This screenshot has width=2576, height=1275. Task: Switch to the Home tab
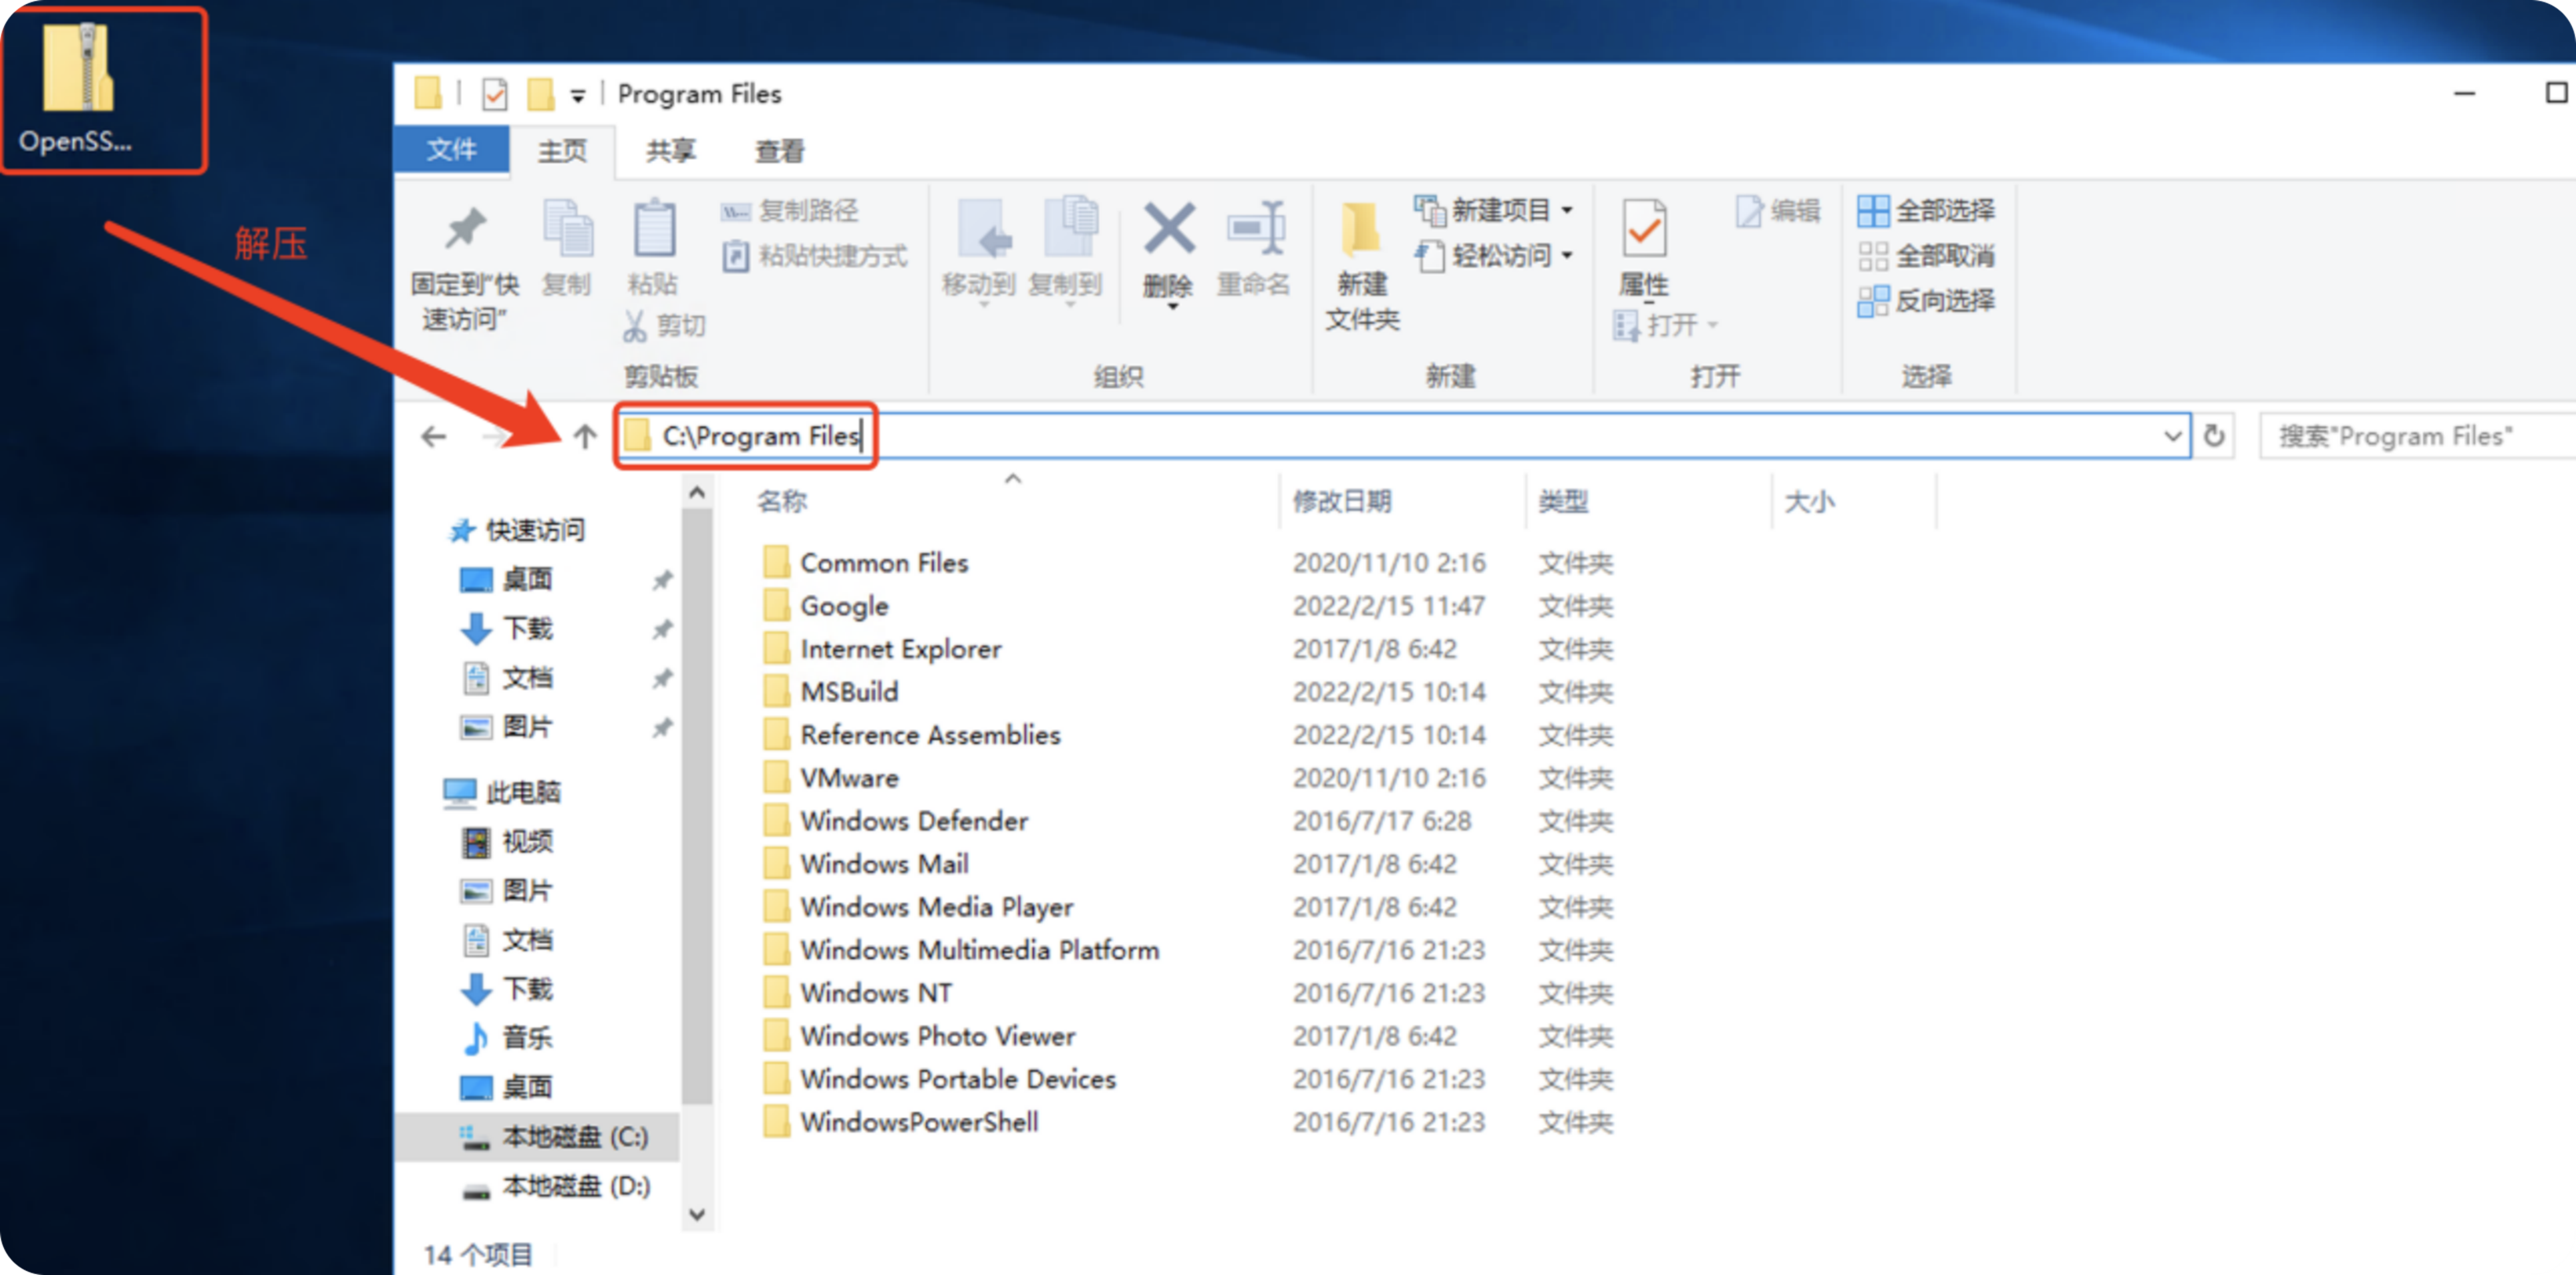click(563, 151)
